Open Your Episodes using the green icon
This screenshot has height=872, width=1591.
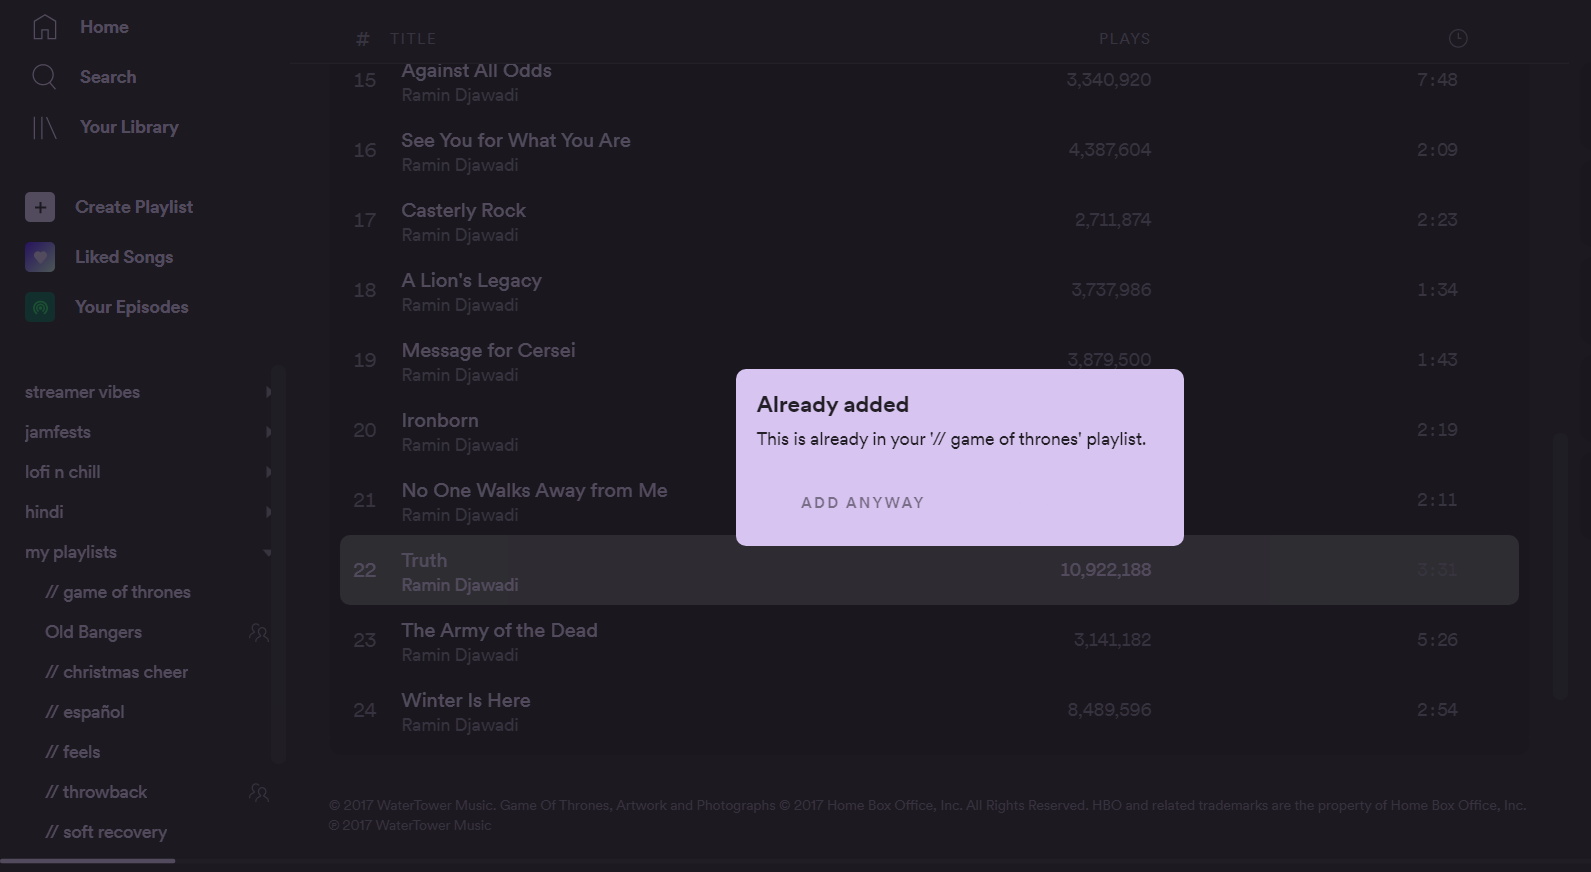tap(39, 306)
